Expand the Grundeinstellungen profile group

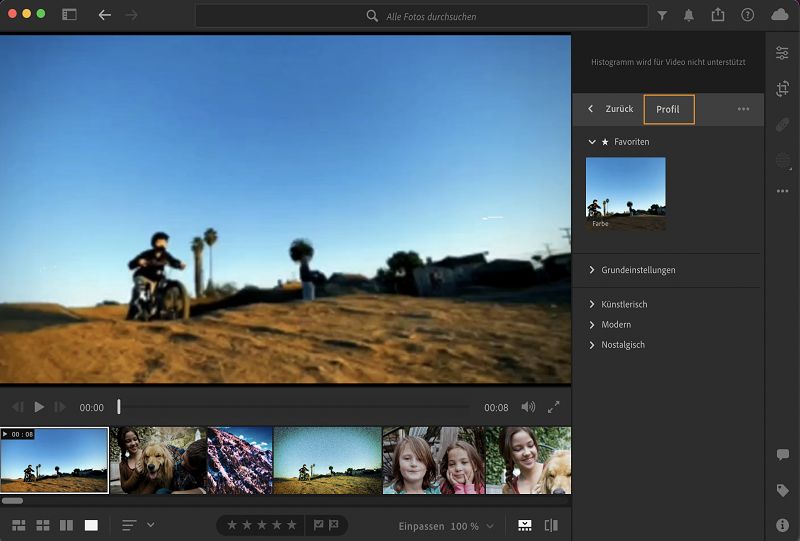[x=633, y=270]
